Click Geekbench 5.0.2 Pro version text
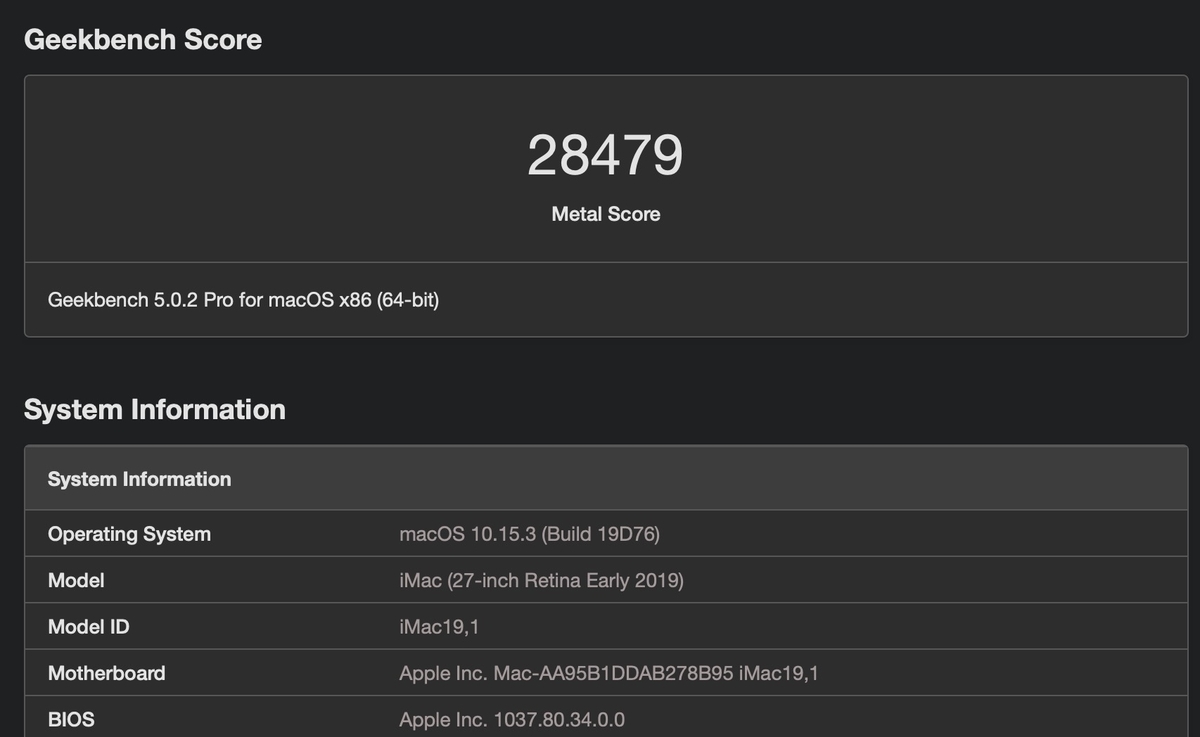Viewport: 1200px width, 737px height. tap(243, 299)
